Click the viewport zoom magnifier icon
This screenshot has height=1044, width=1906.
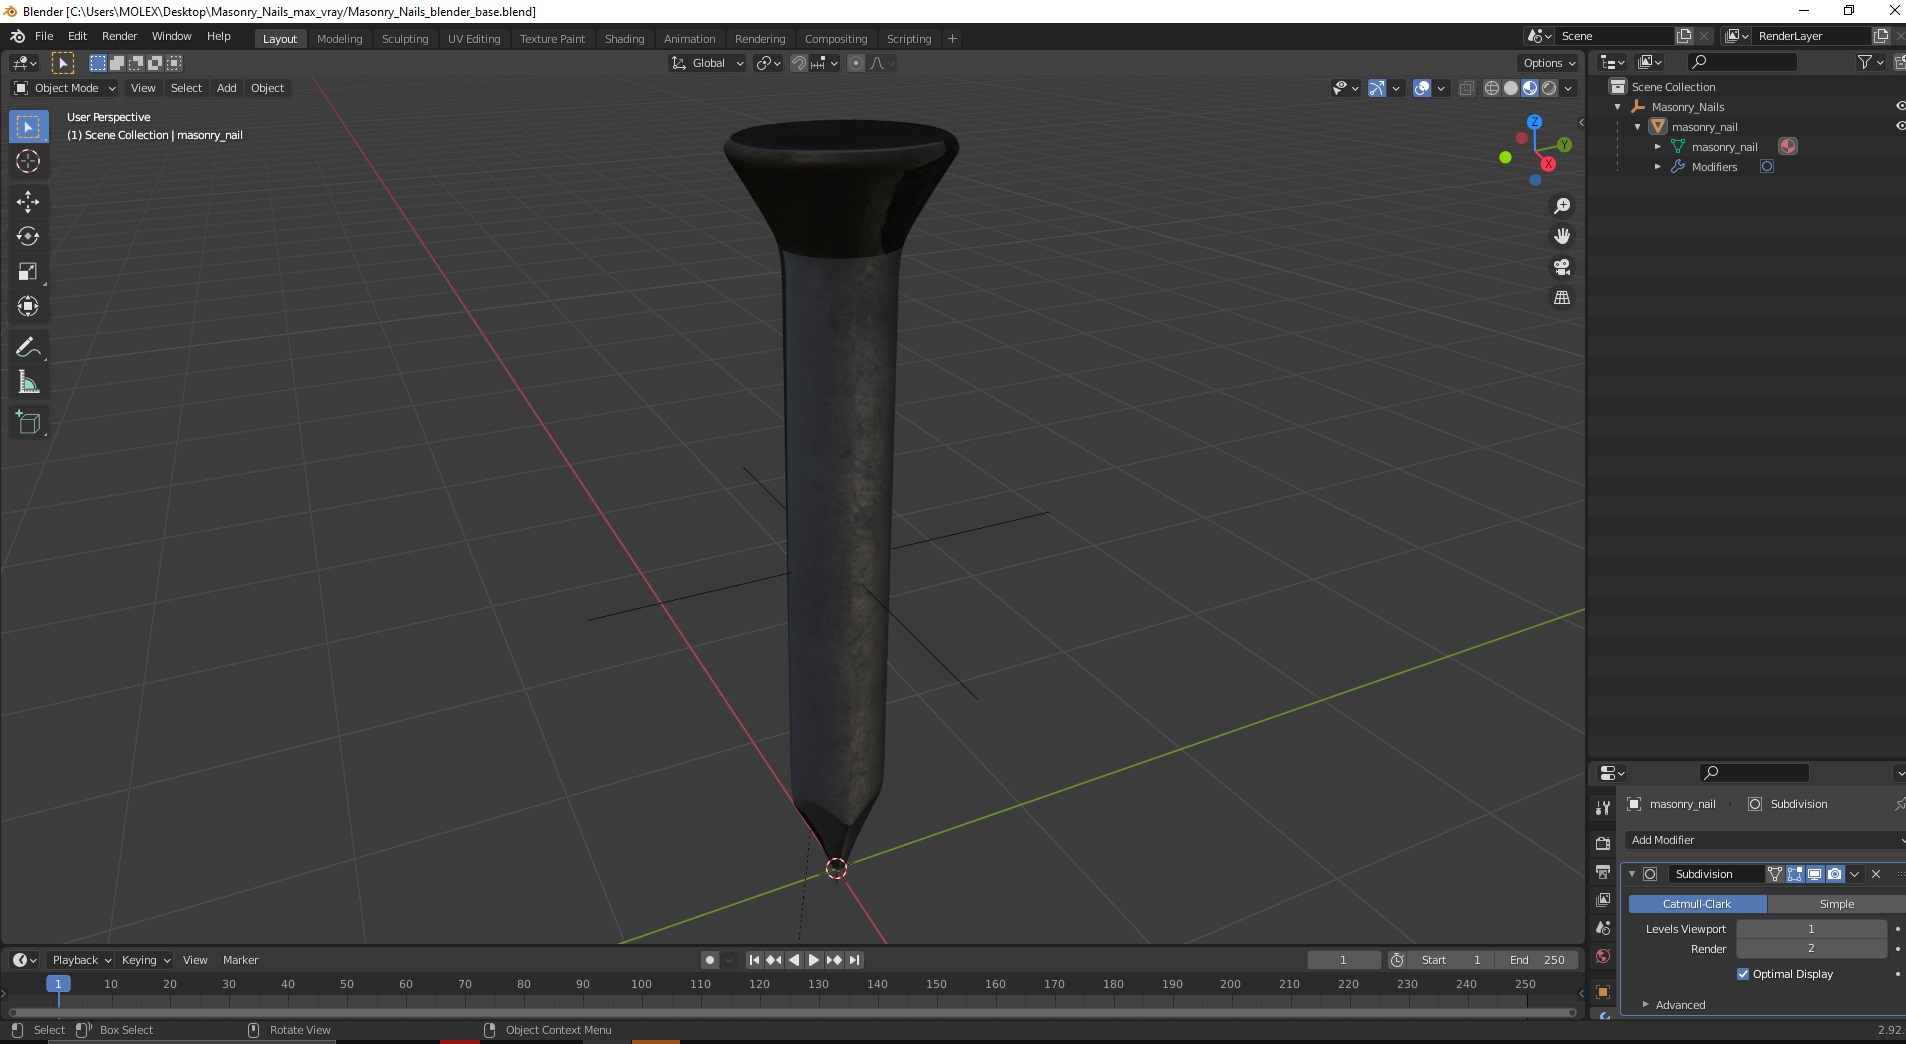1562,206
